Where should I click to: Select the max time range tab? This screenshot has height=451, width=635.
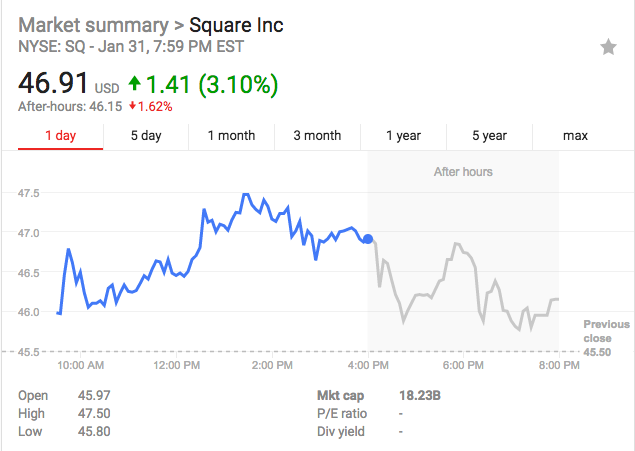tap(575, 136)
